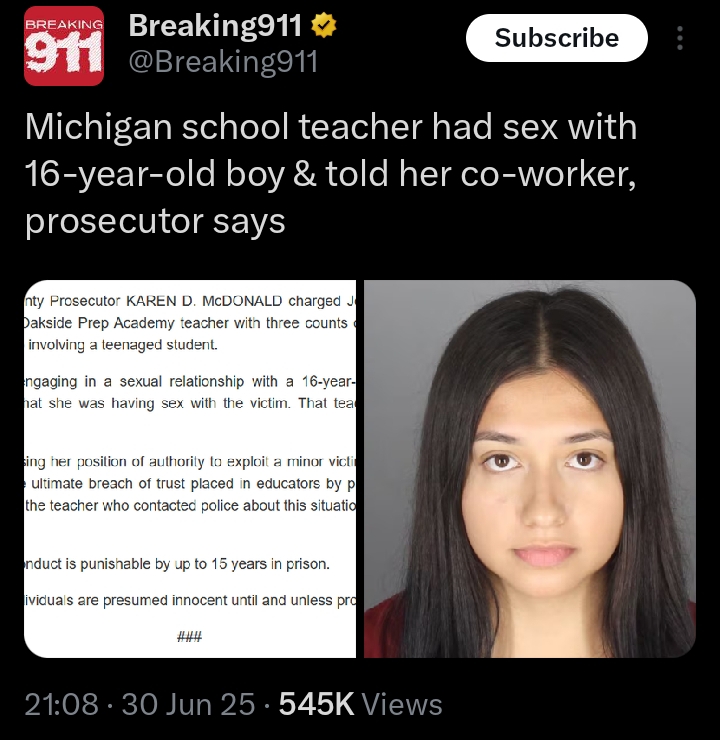
Task: Click the 21:08 post timestamp
Action: (61, 704)
